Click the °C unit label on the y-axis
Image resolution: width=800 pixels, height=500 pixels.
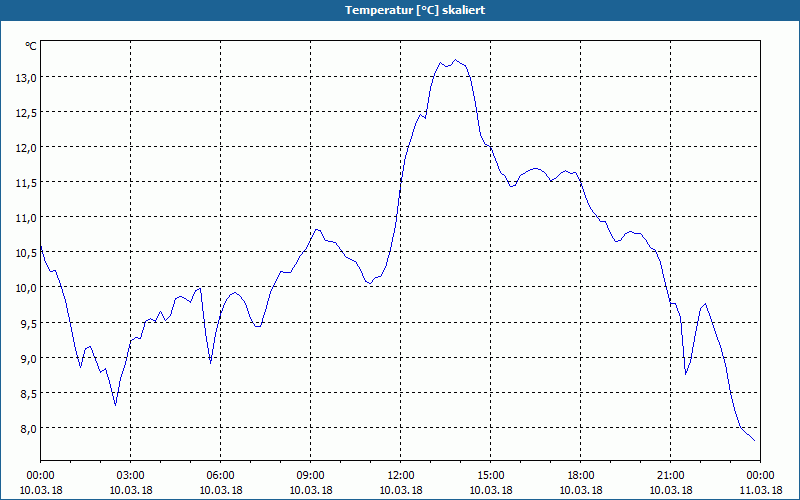click(x=31, y=46)
